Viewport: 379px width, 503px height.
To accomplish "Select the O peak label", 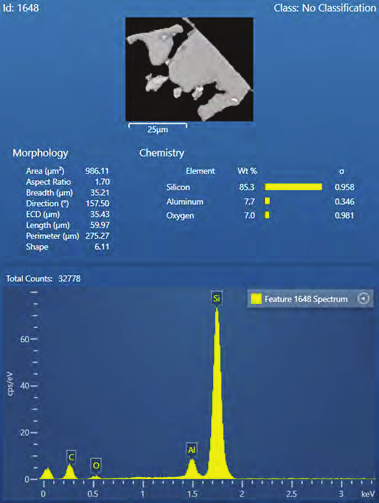I will [96, 465].
